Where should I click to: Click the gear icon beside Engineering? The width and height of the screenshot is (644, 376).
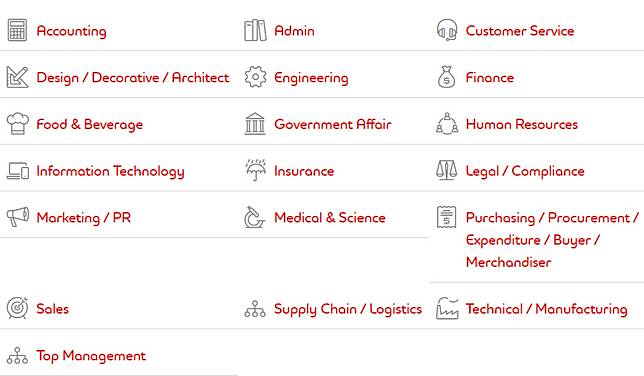255,77
